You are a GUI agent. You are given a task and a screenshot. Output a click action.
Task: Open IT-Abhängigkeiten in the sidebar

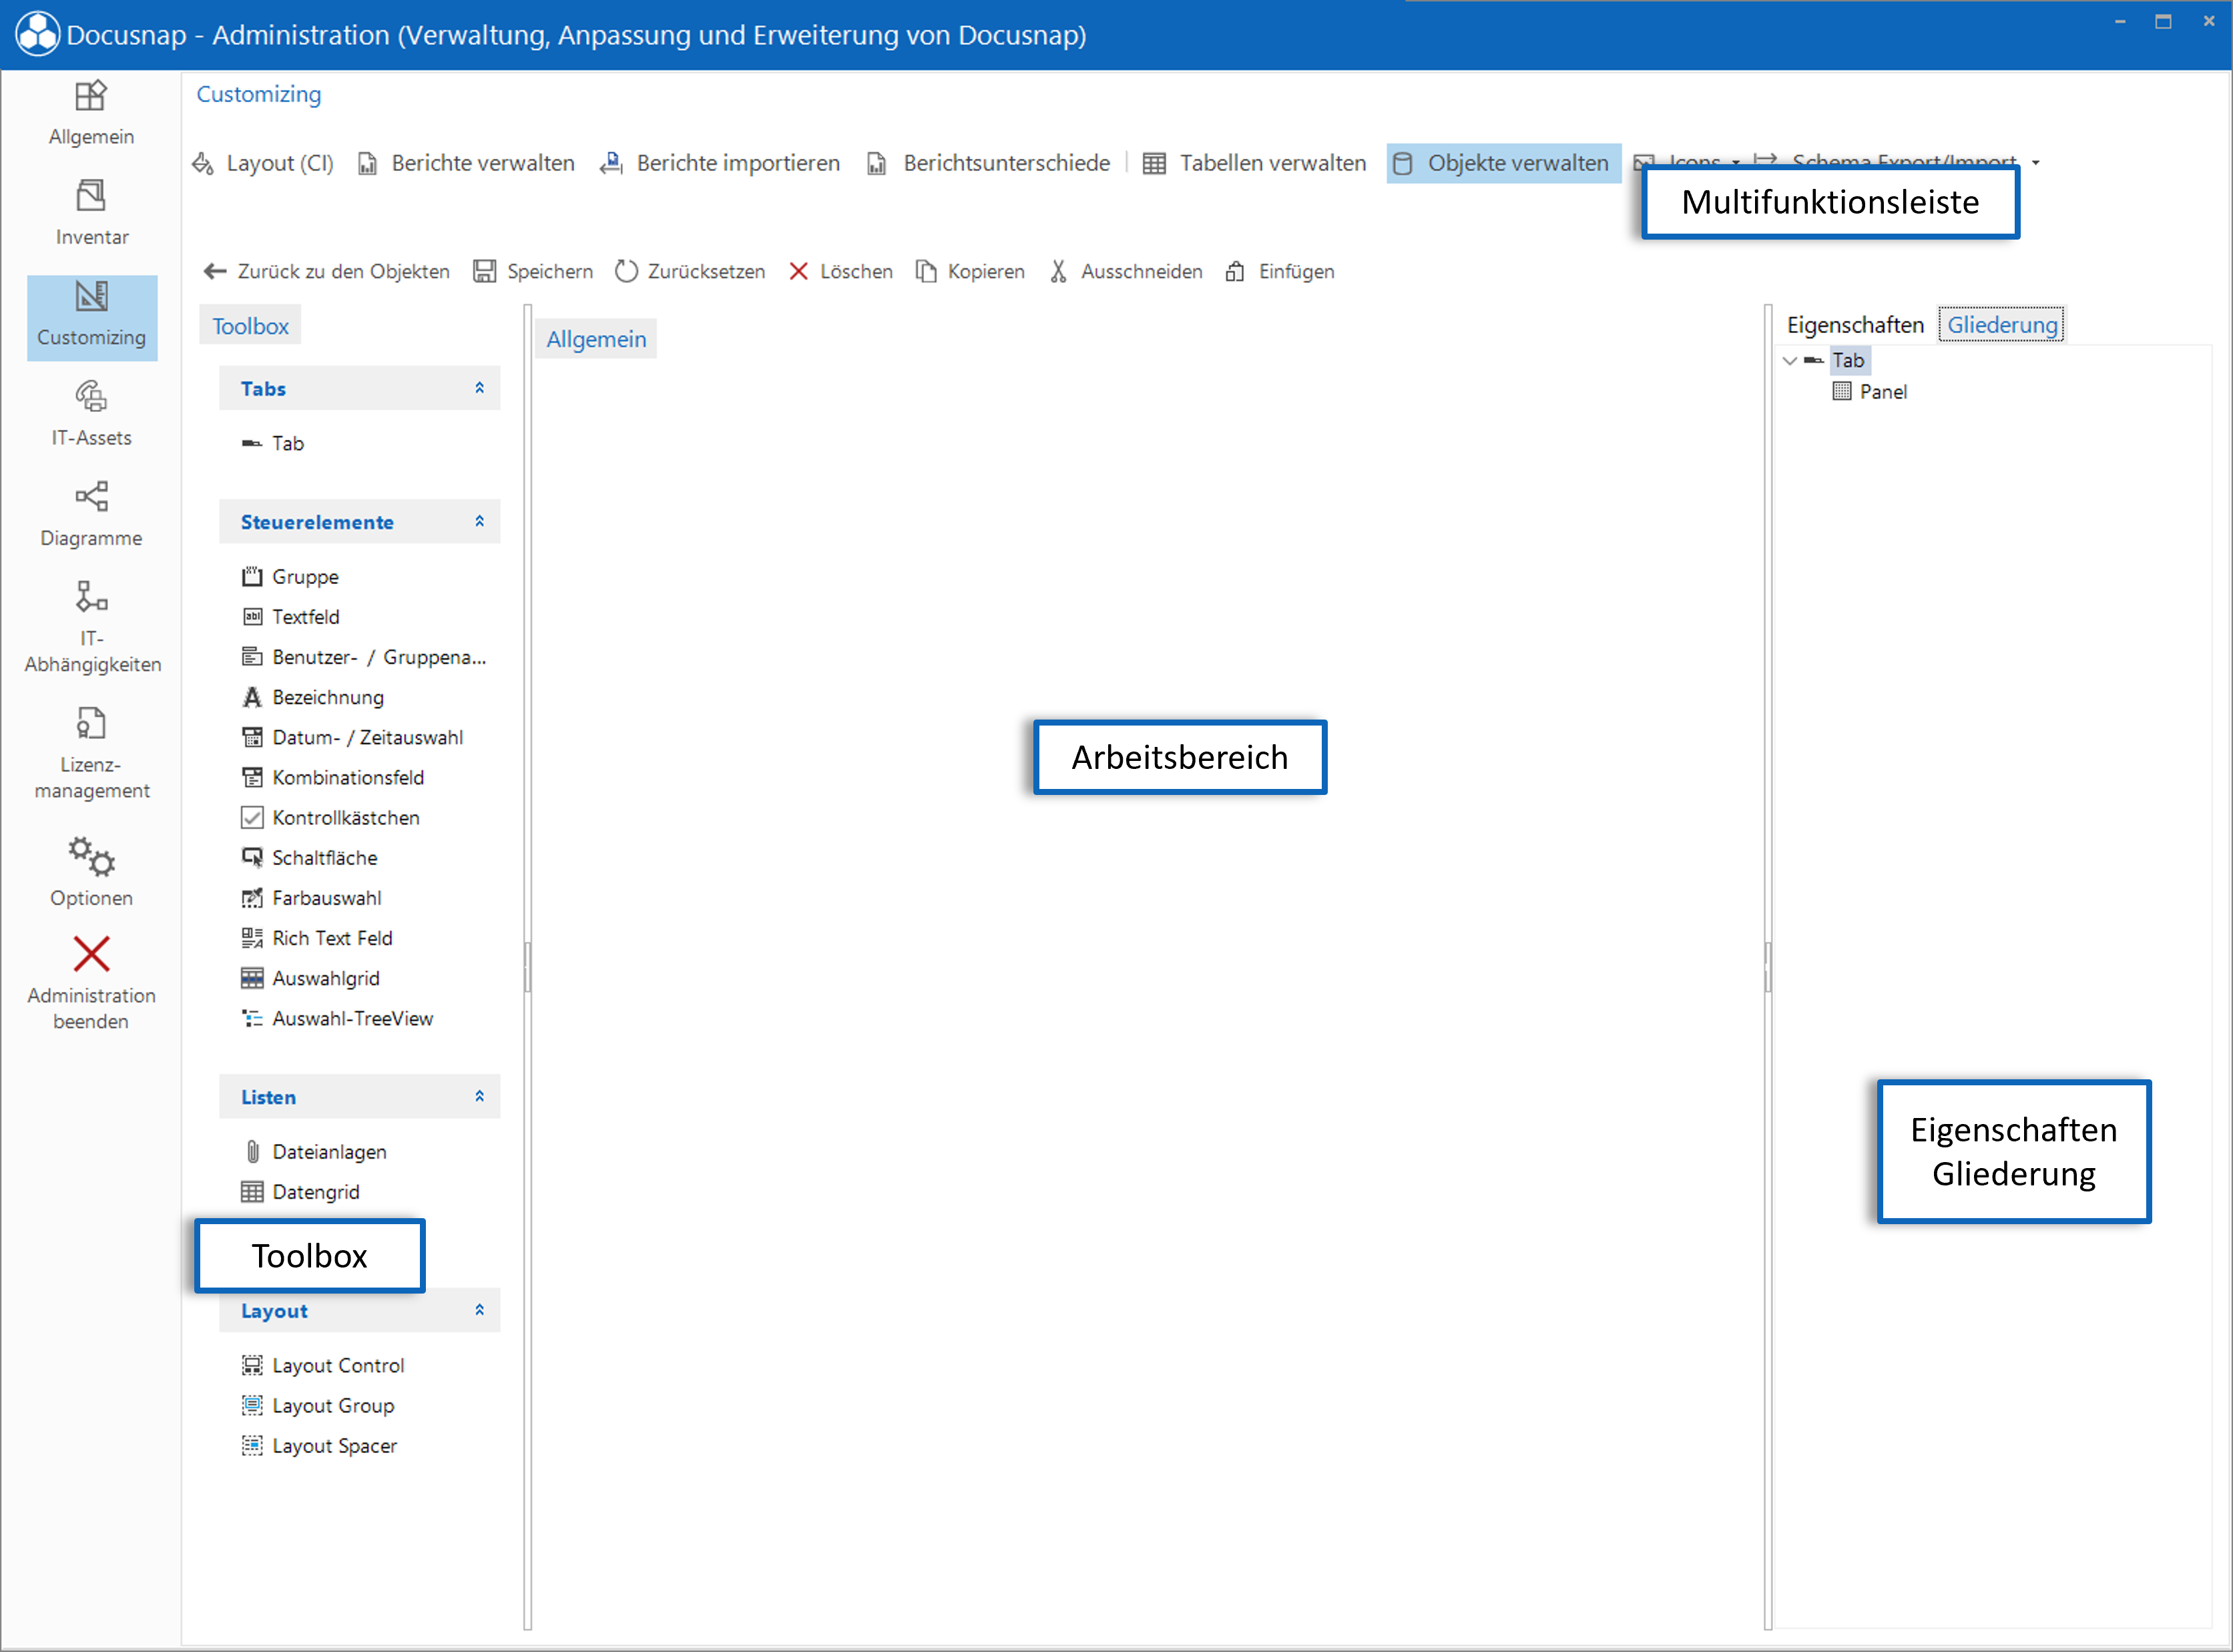tap(91, 628)
